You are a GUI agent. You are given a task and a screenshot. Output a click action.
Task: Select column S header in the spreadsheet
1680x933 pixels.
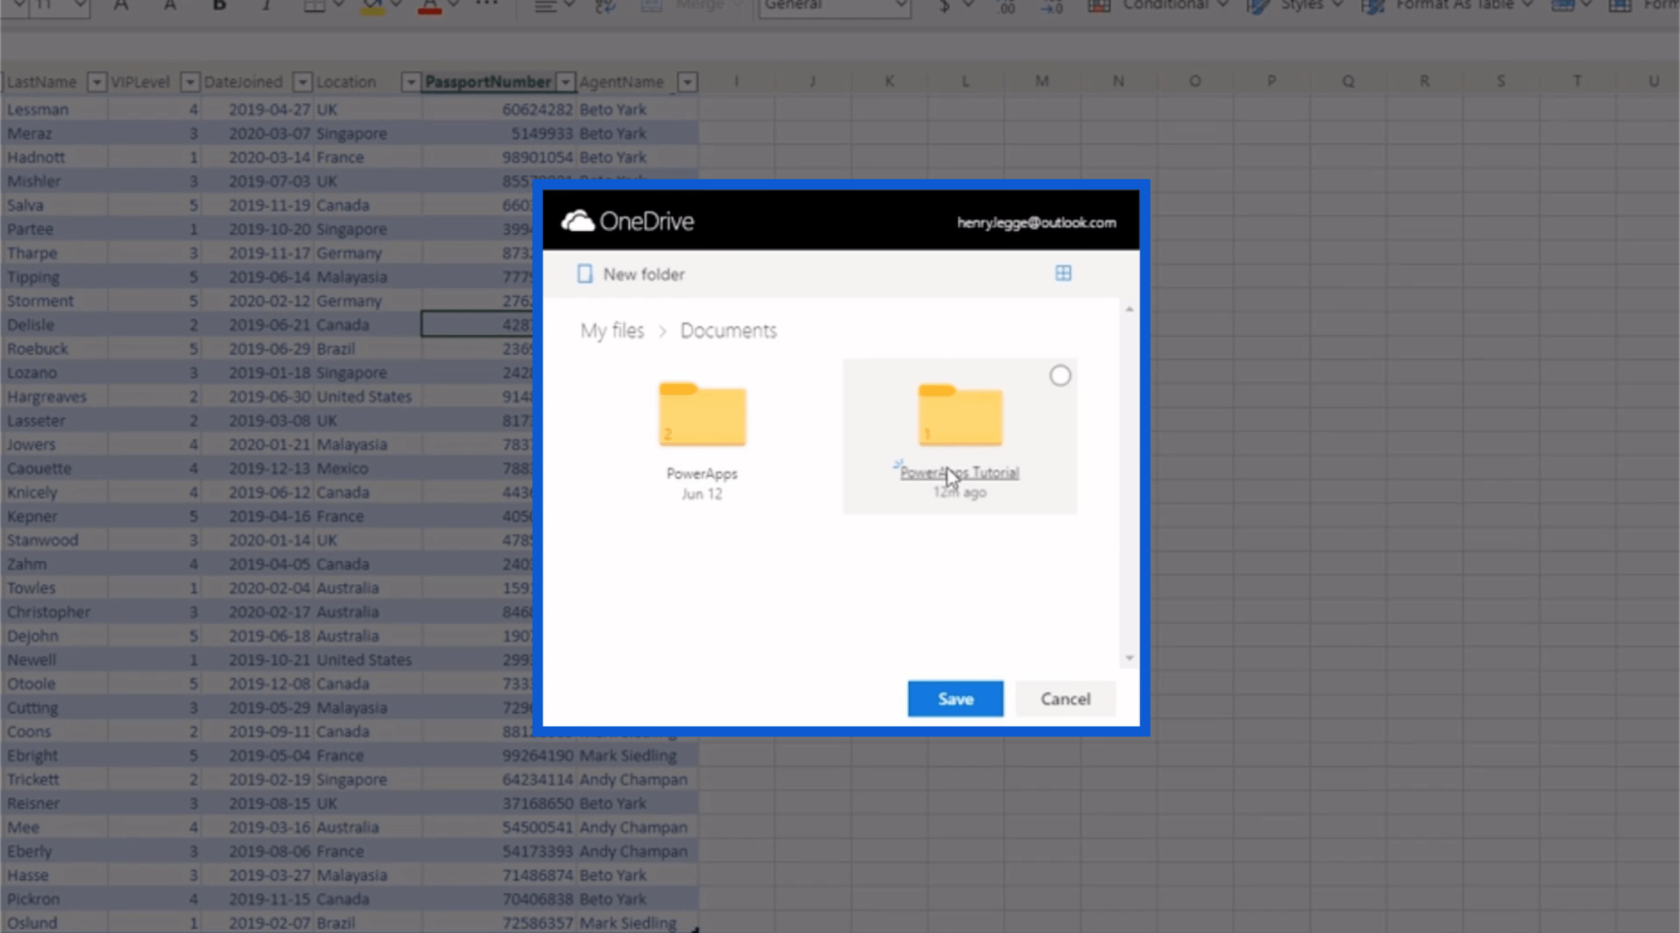coord(1500,81)
